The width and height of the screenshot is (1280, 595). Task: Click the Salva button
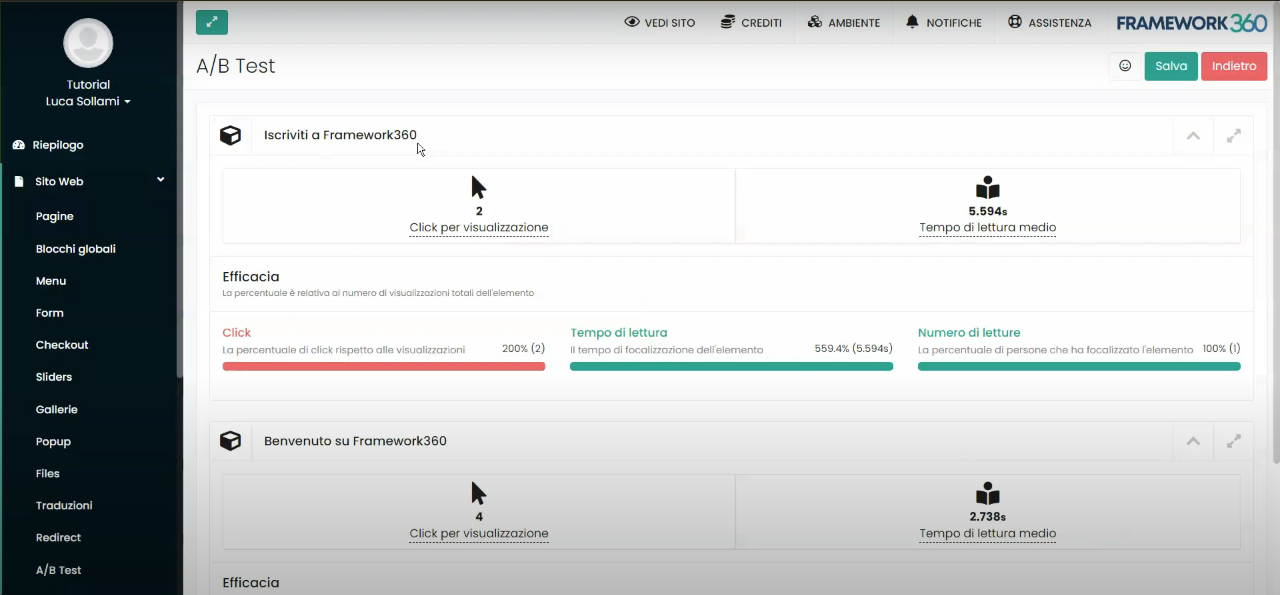1171,66
